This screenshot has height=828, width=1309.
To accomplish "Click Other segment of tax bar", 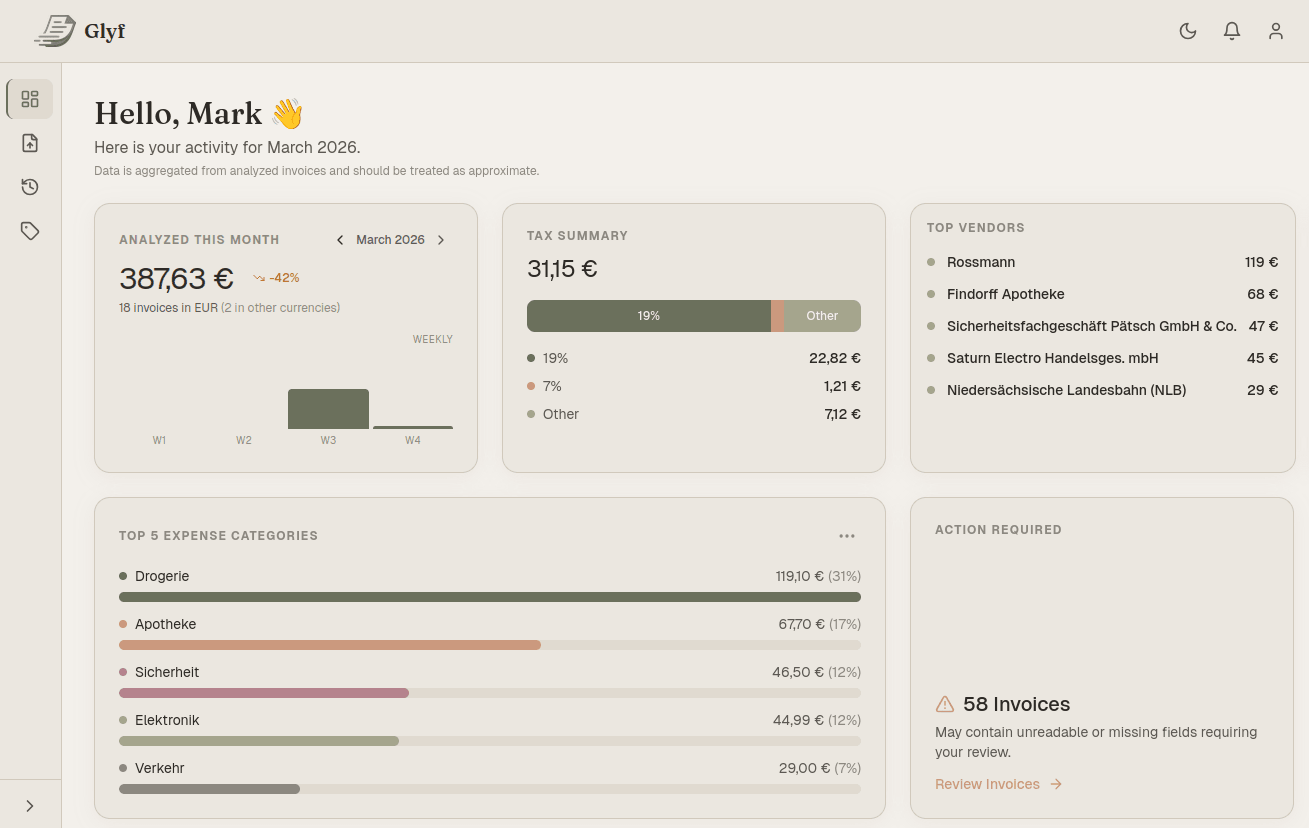I will click(822, 316).
